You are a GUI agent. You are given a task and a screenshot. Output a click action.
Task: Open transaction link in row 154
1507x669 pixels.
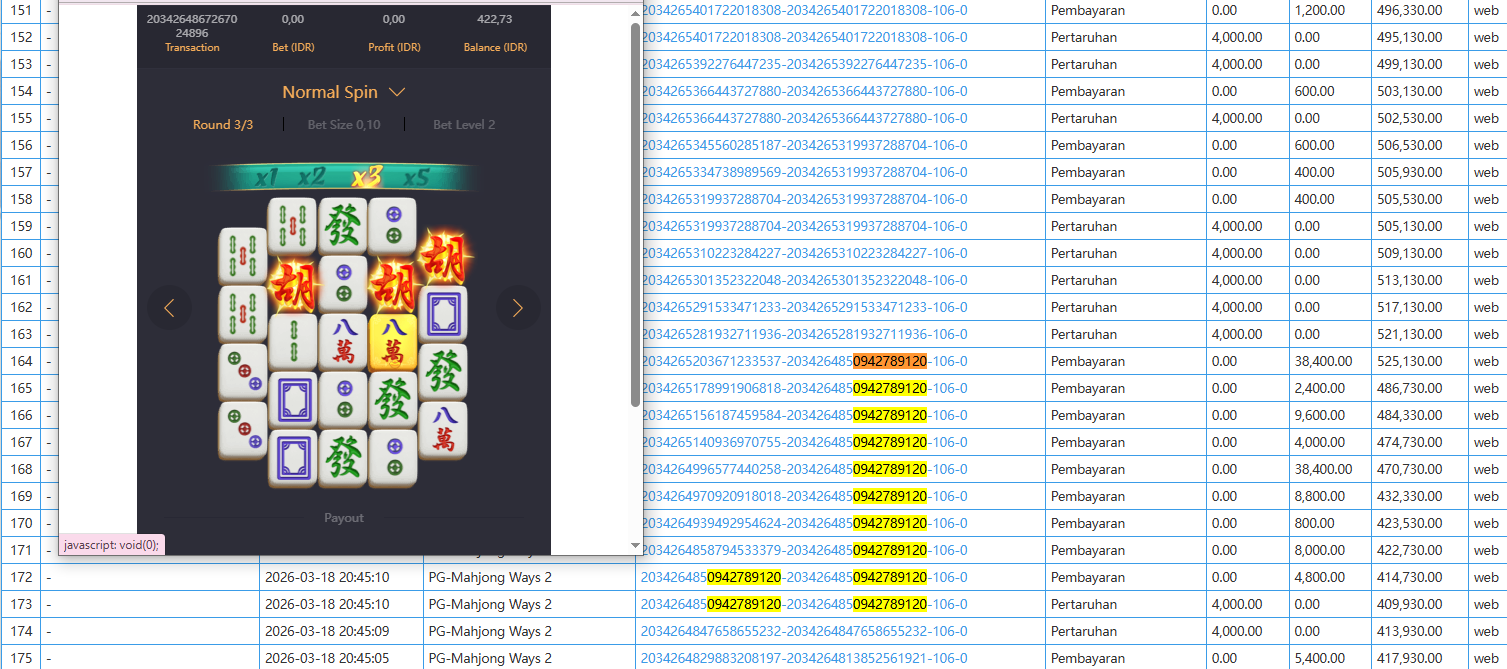pos(804,91)
